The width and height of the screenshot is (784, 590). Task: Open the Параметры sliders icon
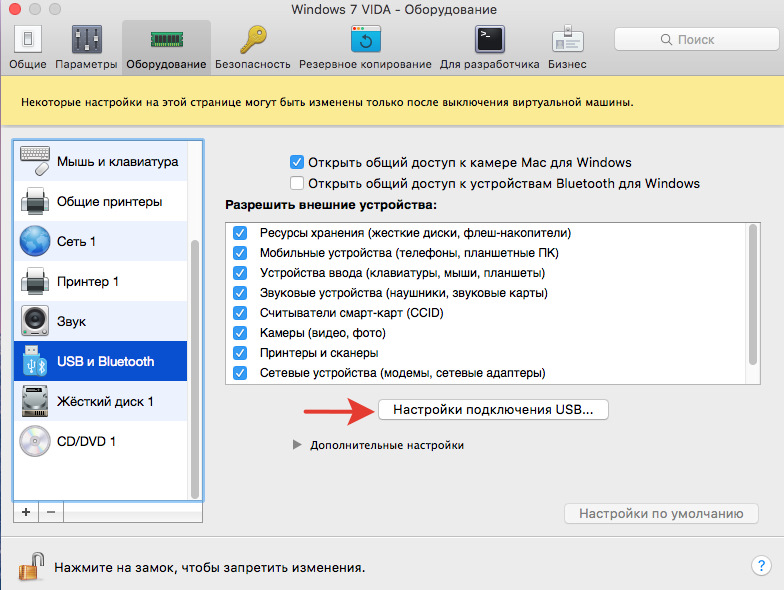[86, 39]
